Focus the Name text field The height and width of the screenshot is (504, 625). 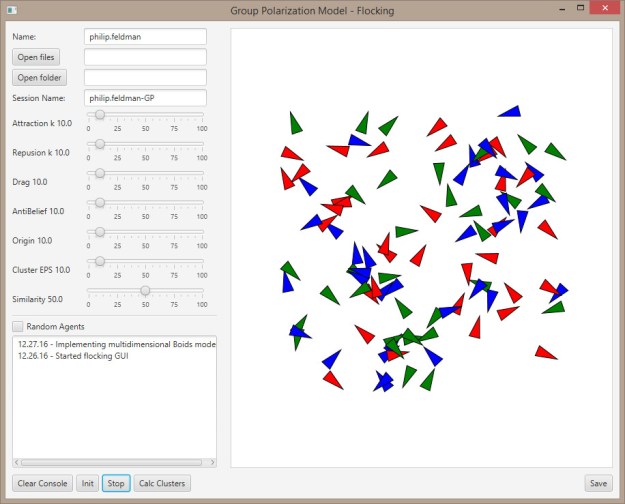145,37
